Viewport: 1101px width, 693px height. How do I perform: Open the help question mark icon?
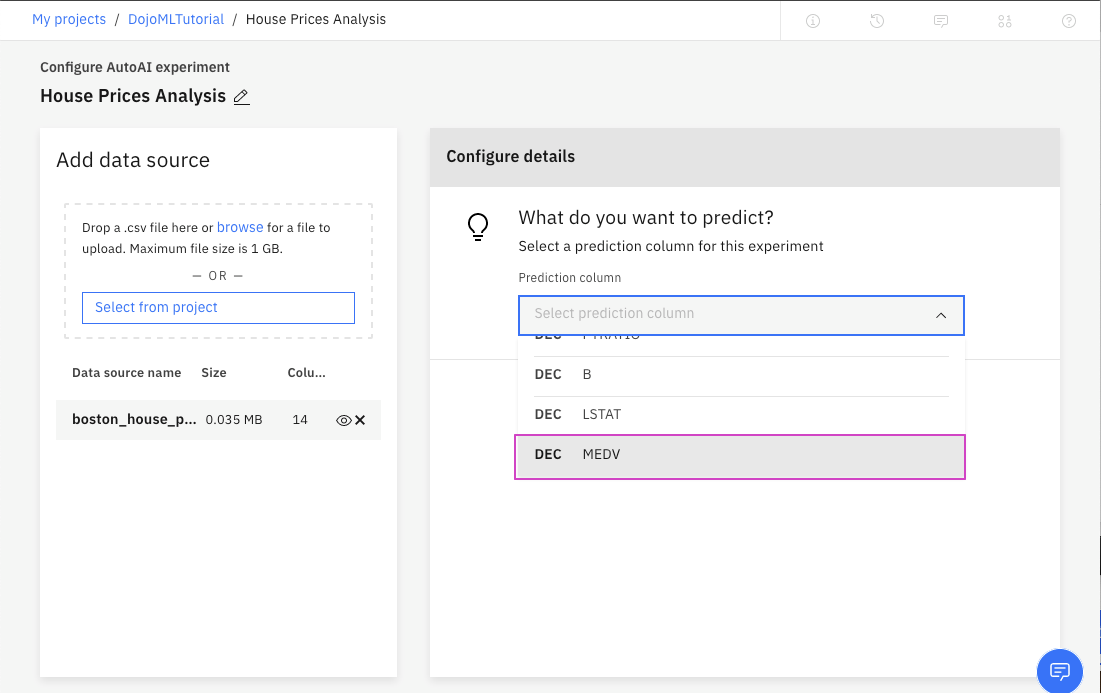1069,21
